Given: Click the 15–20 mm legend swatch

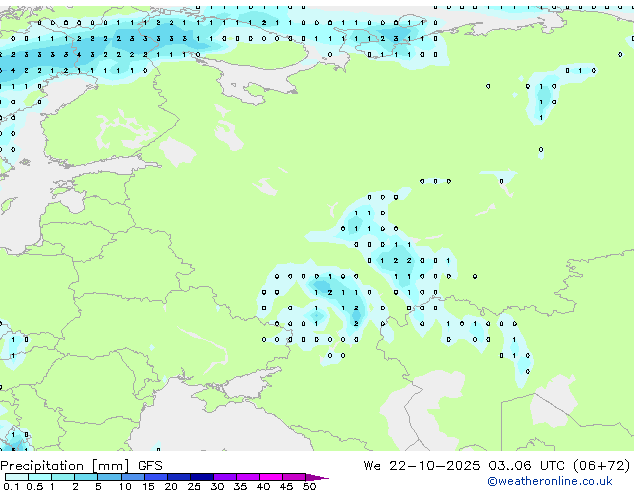Looking at the screenshot, I should pos(155,477).
